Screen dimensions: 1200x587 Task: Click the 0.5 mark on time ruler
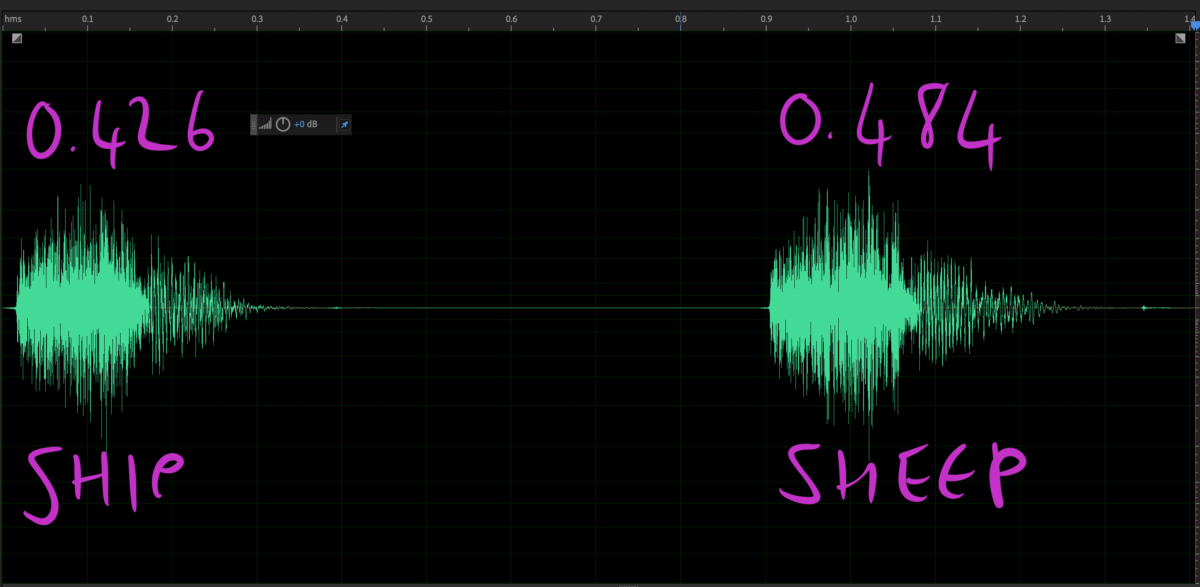[427, 19]
